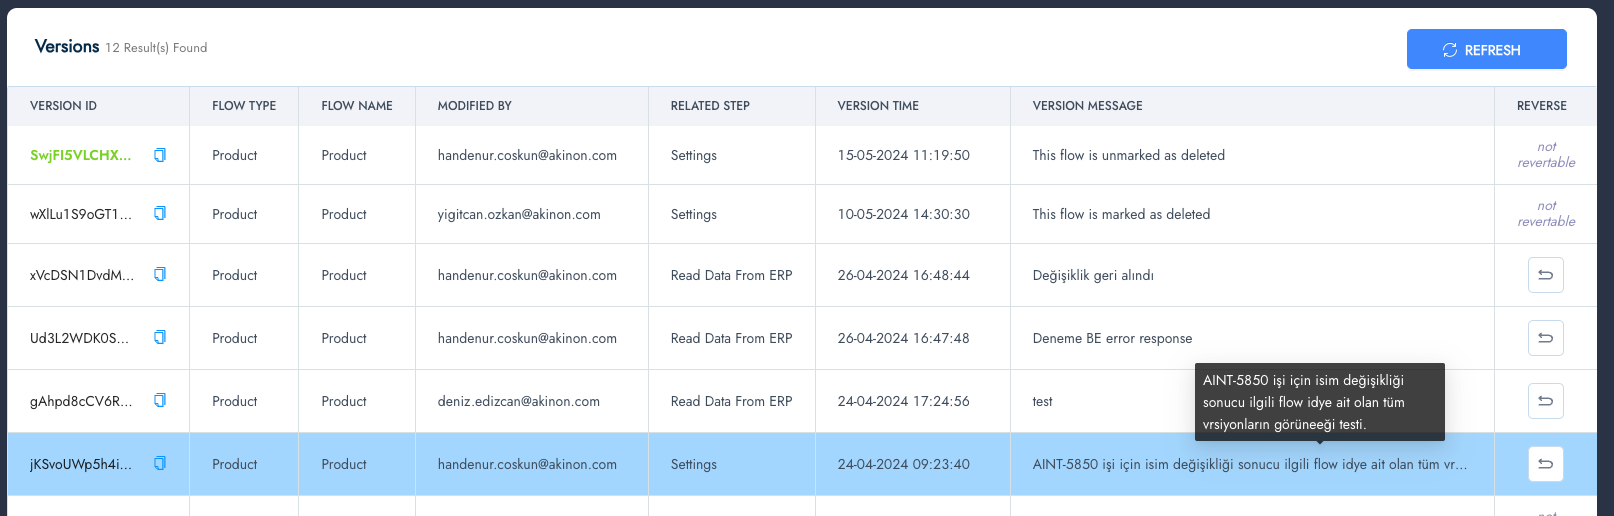Open the green SwjFI5VLCHX version link

click(80, 155)
